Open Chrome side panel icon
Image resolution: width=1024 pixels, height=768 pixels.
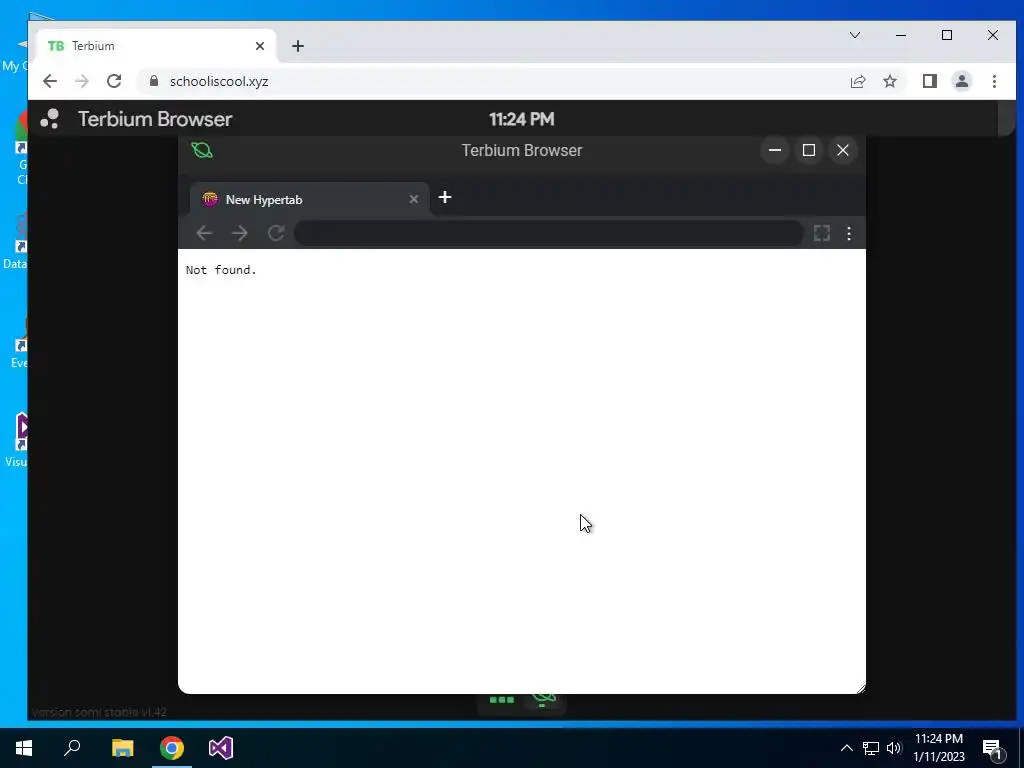click(929, 82)
